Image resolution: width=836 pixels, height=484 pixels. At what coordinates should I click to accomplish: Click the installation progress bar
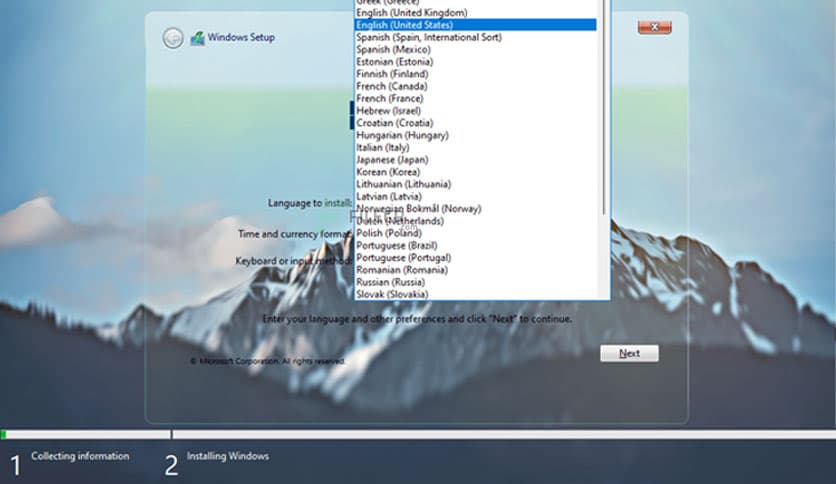418,434
